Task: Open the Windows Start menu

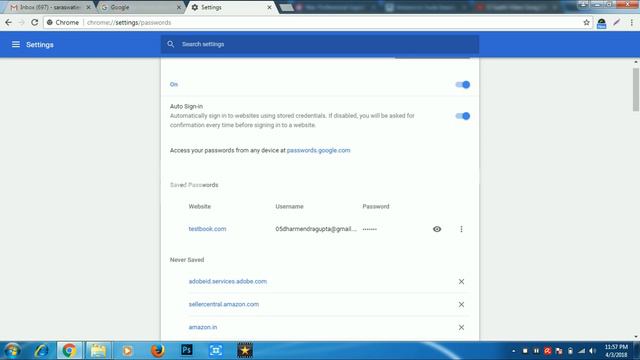Action: click(12, 351)
